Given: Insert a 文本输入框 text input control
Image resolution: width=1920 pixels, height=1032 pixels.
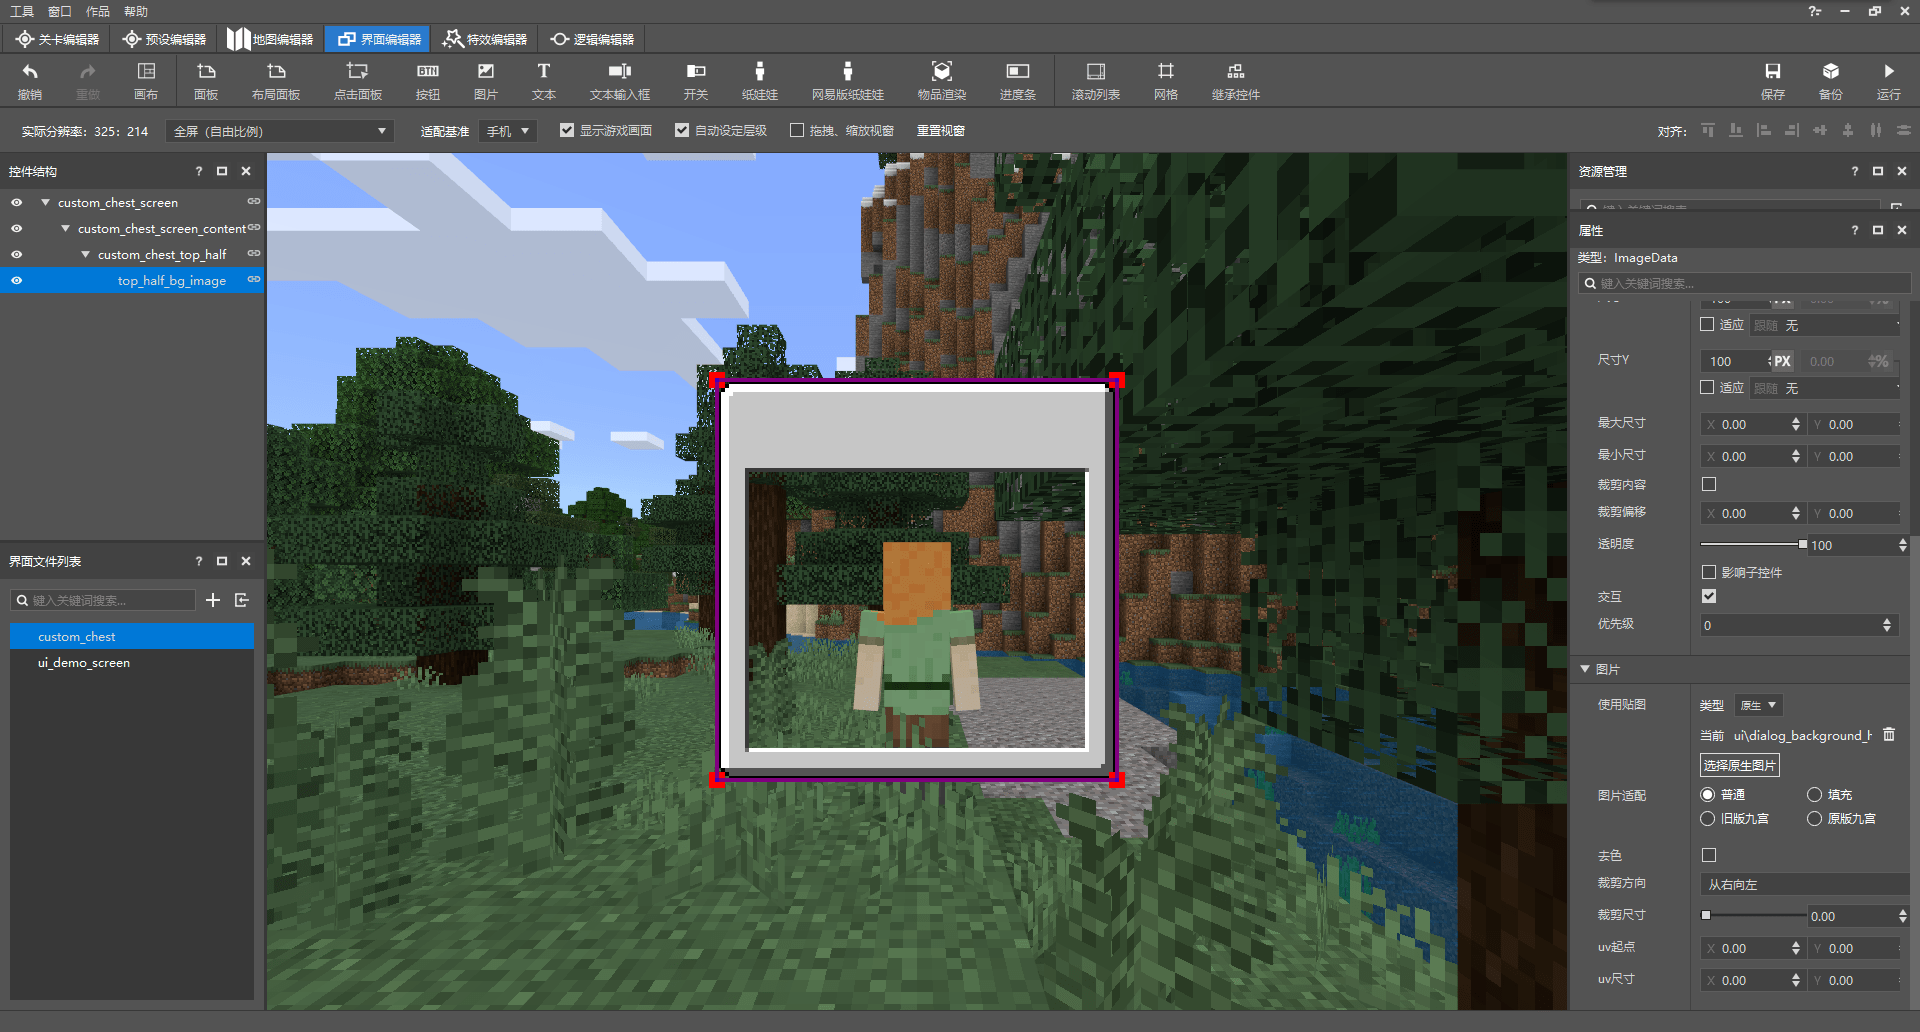Looking at the screenshot, I should pyautogui.click(x=620, y=81).
